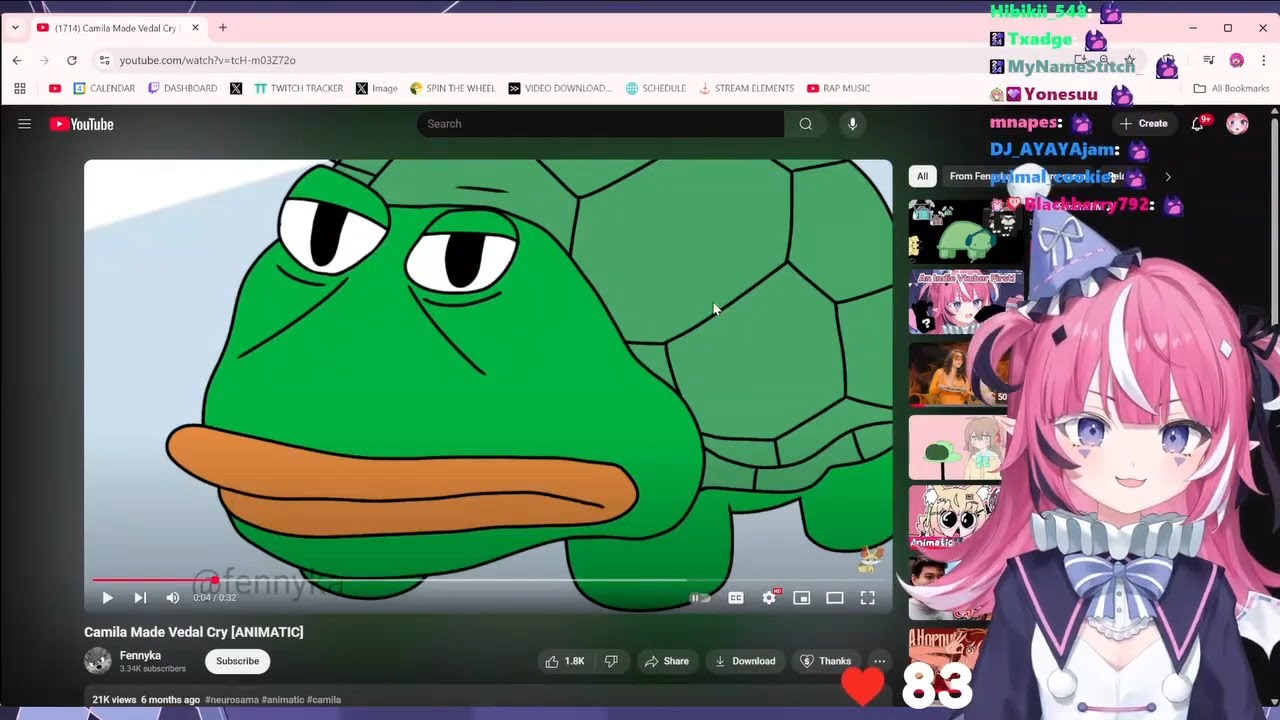Open TWITCH TRACKER bookmark

298,88
